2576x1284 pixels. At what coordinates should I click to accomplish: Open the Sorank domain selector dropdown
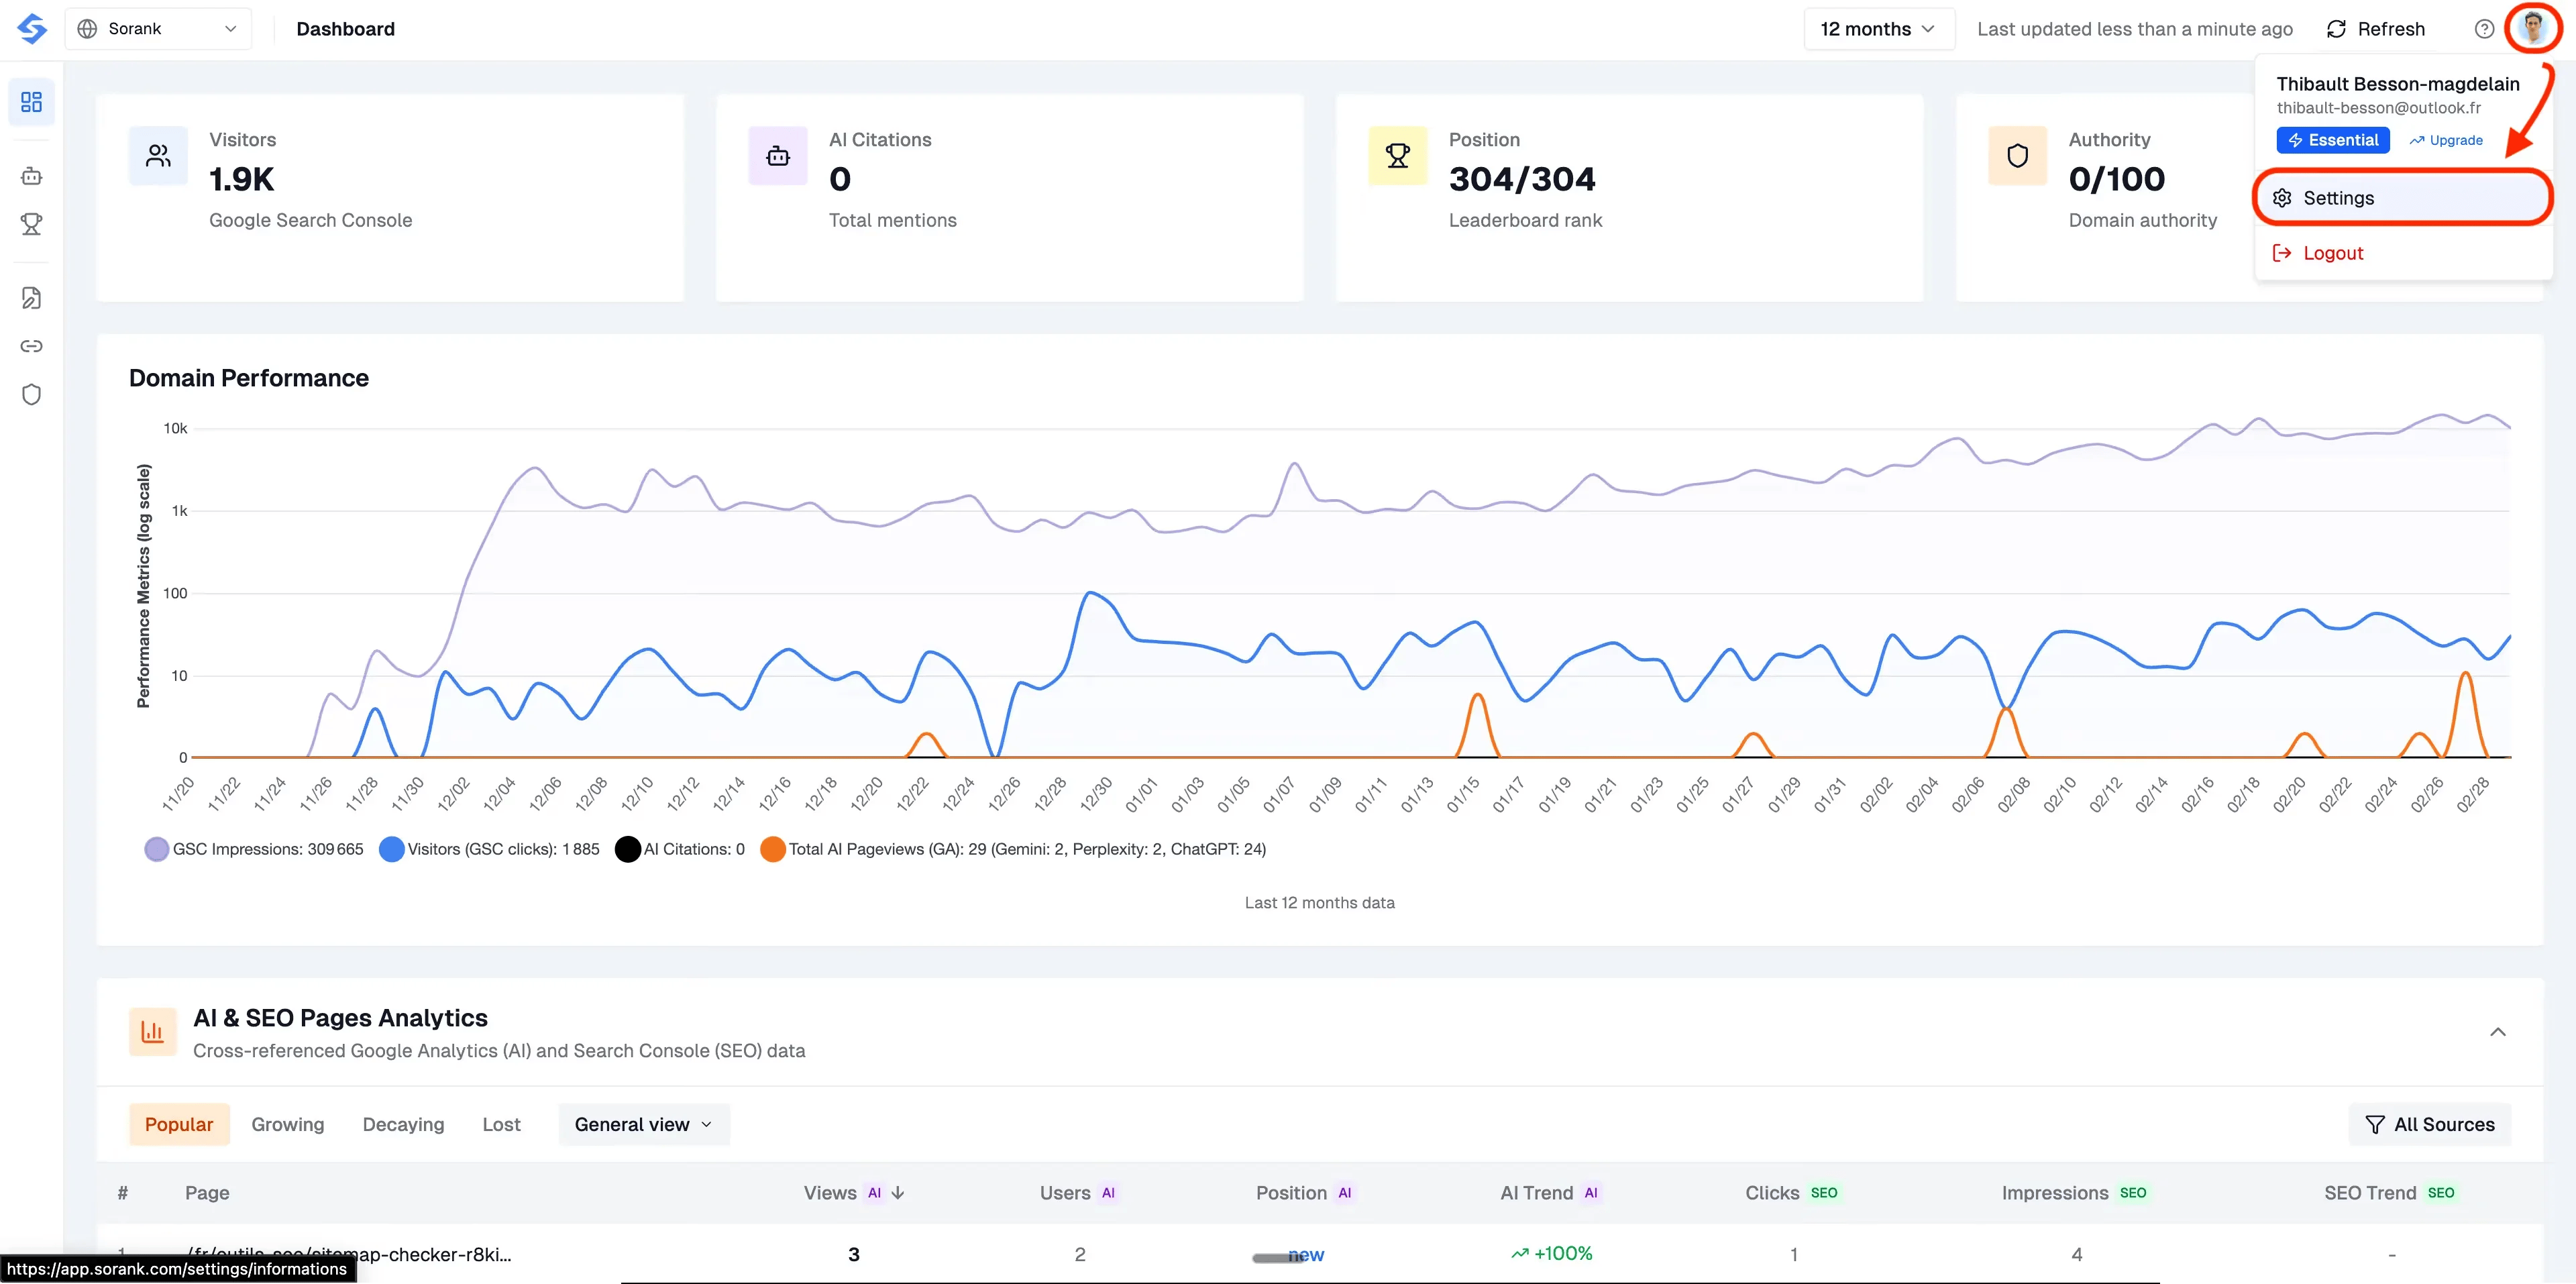pos(158,28)
